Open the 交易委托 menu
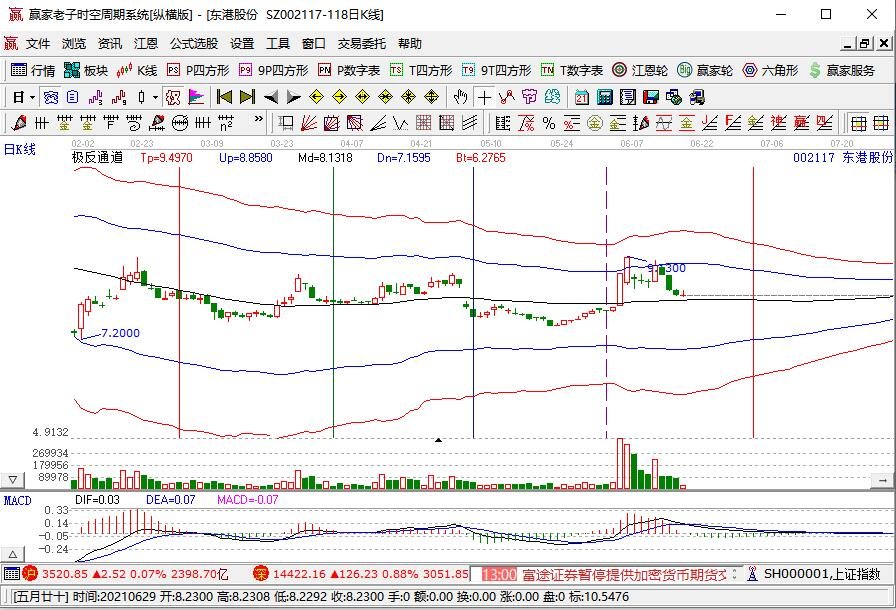 (x=361, y=43)
